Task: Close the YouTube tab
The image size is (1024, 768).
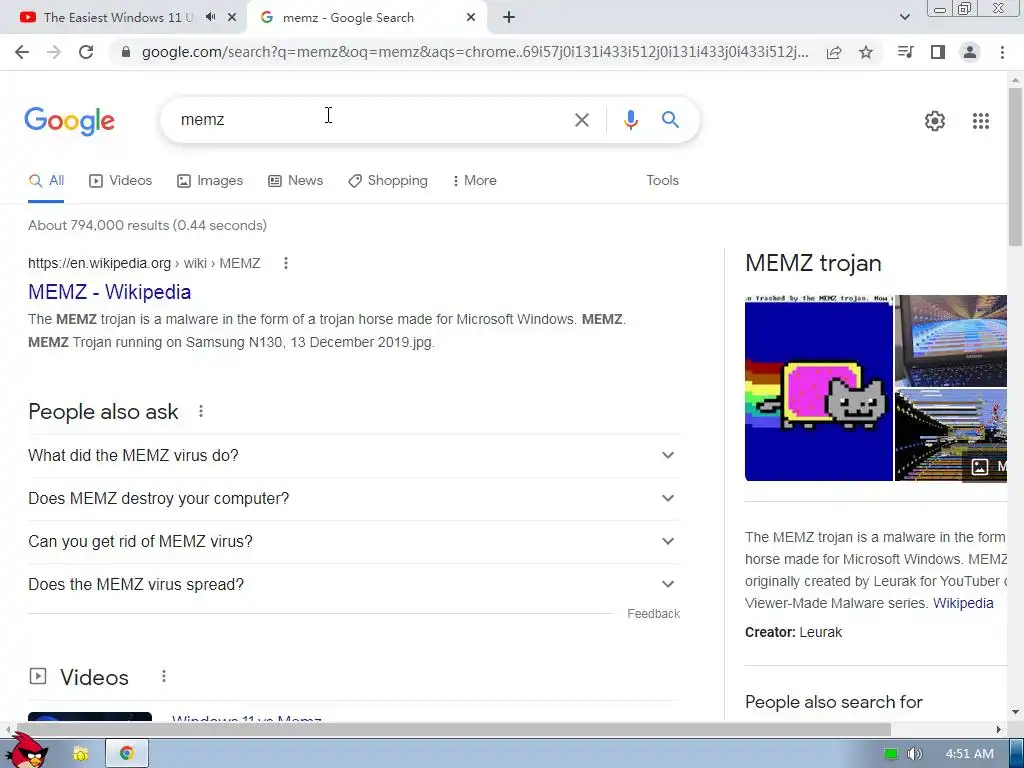Action: pos(232,17)
